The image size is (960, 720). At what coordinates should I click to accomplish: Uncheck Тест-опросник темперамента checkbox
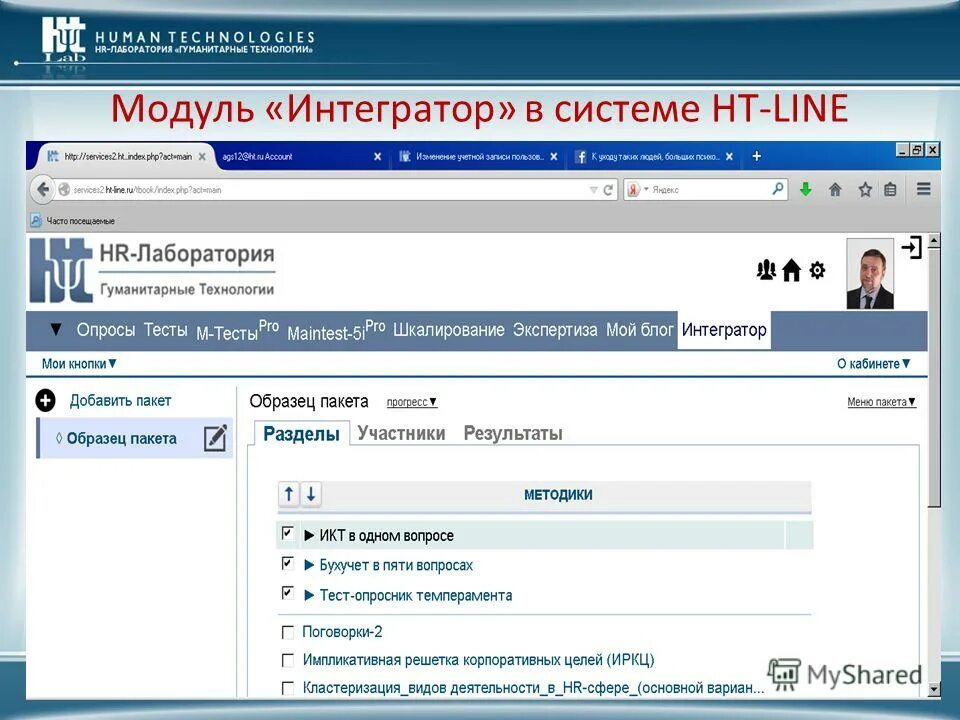point(287,593)
